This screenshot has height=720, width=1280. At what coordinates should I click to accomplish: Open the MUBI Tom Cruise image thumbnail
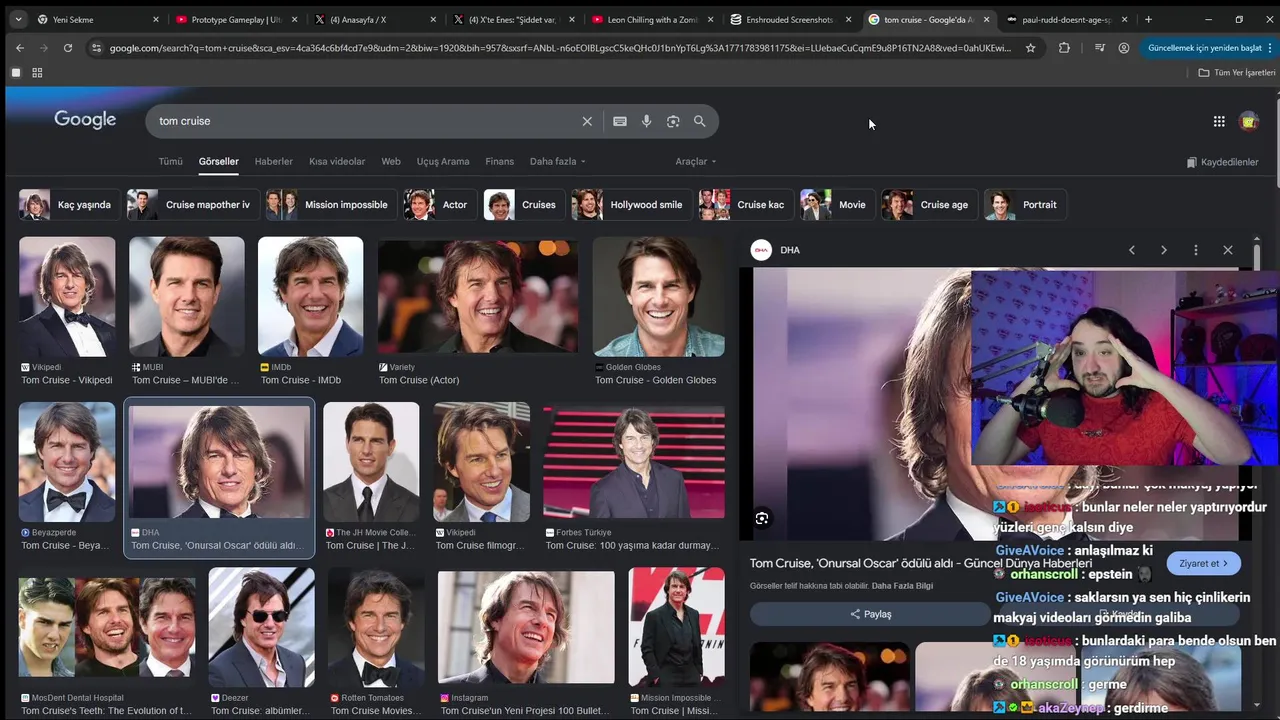pos(187,297)
